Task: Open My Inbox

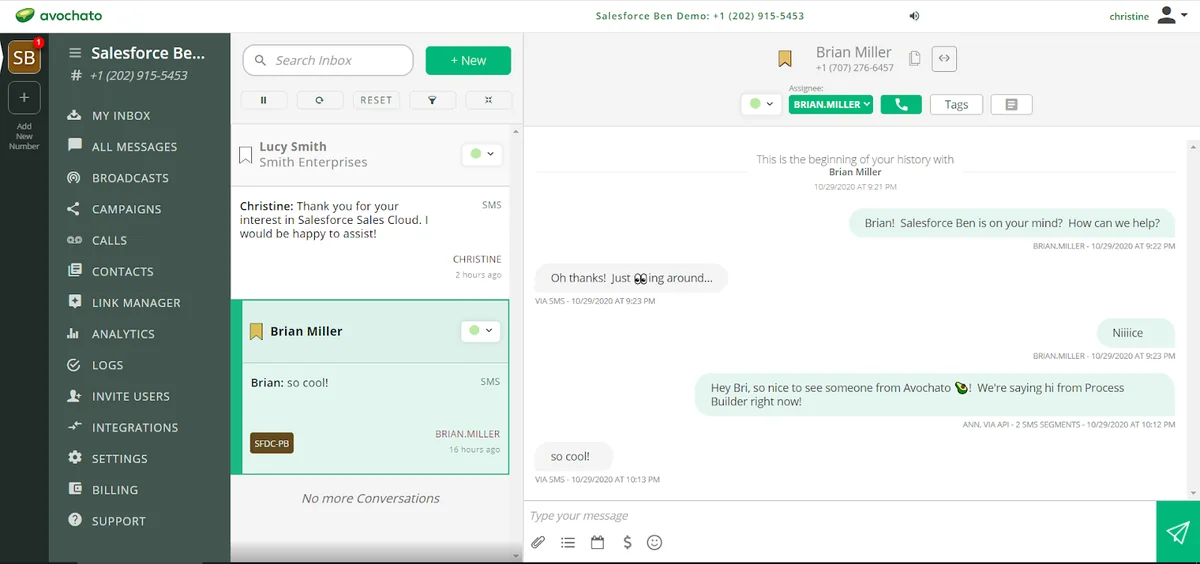Action: [121, 115]
